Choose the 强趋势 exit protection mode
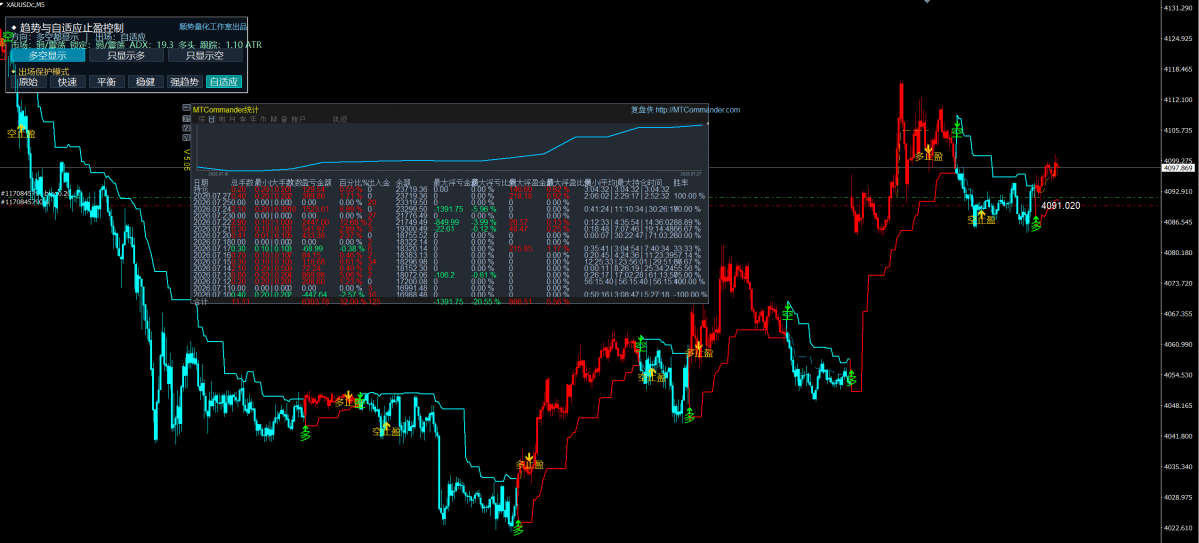 pyautogui.click(x=184, y=82)
